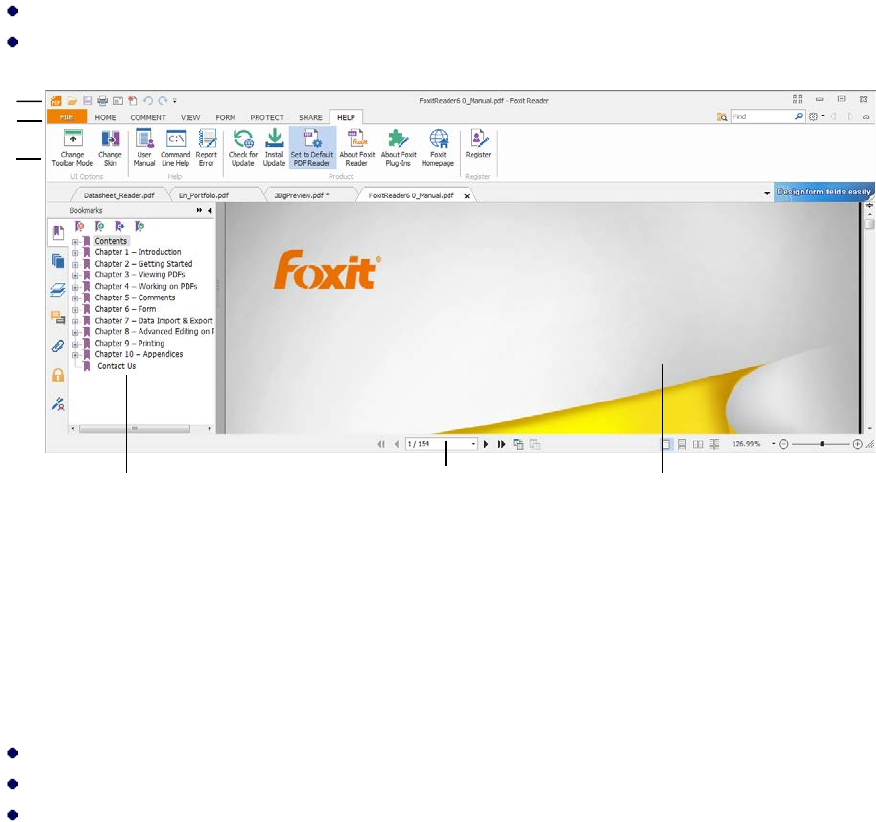Expand Chapter 6 – Form bookmark
The image size is (876, 822).
tap(75, 310)
